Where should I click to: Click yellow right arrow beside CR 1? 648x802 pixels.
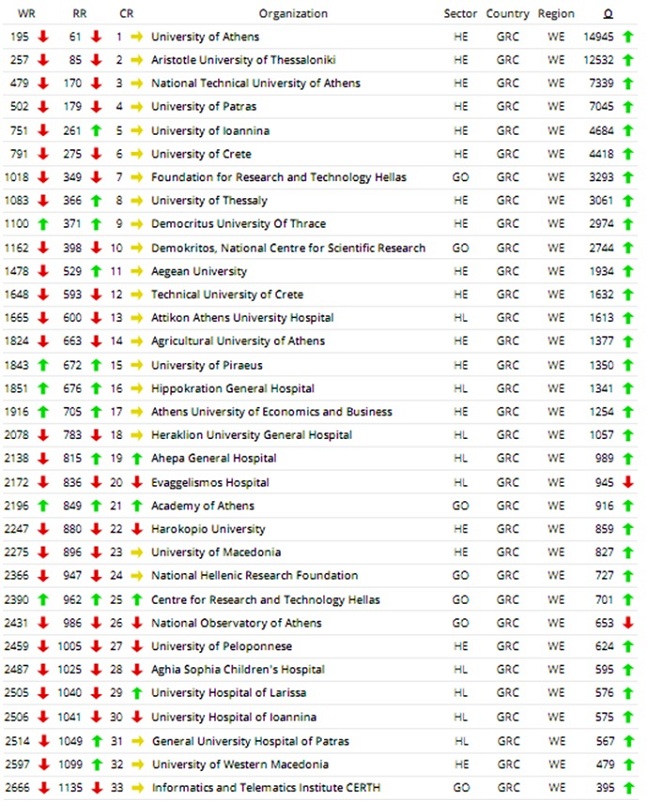137,37
